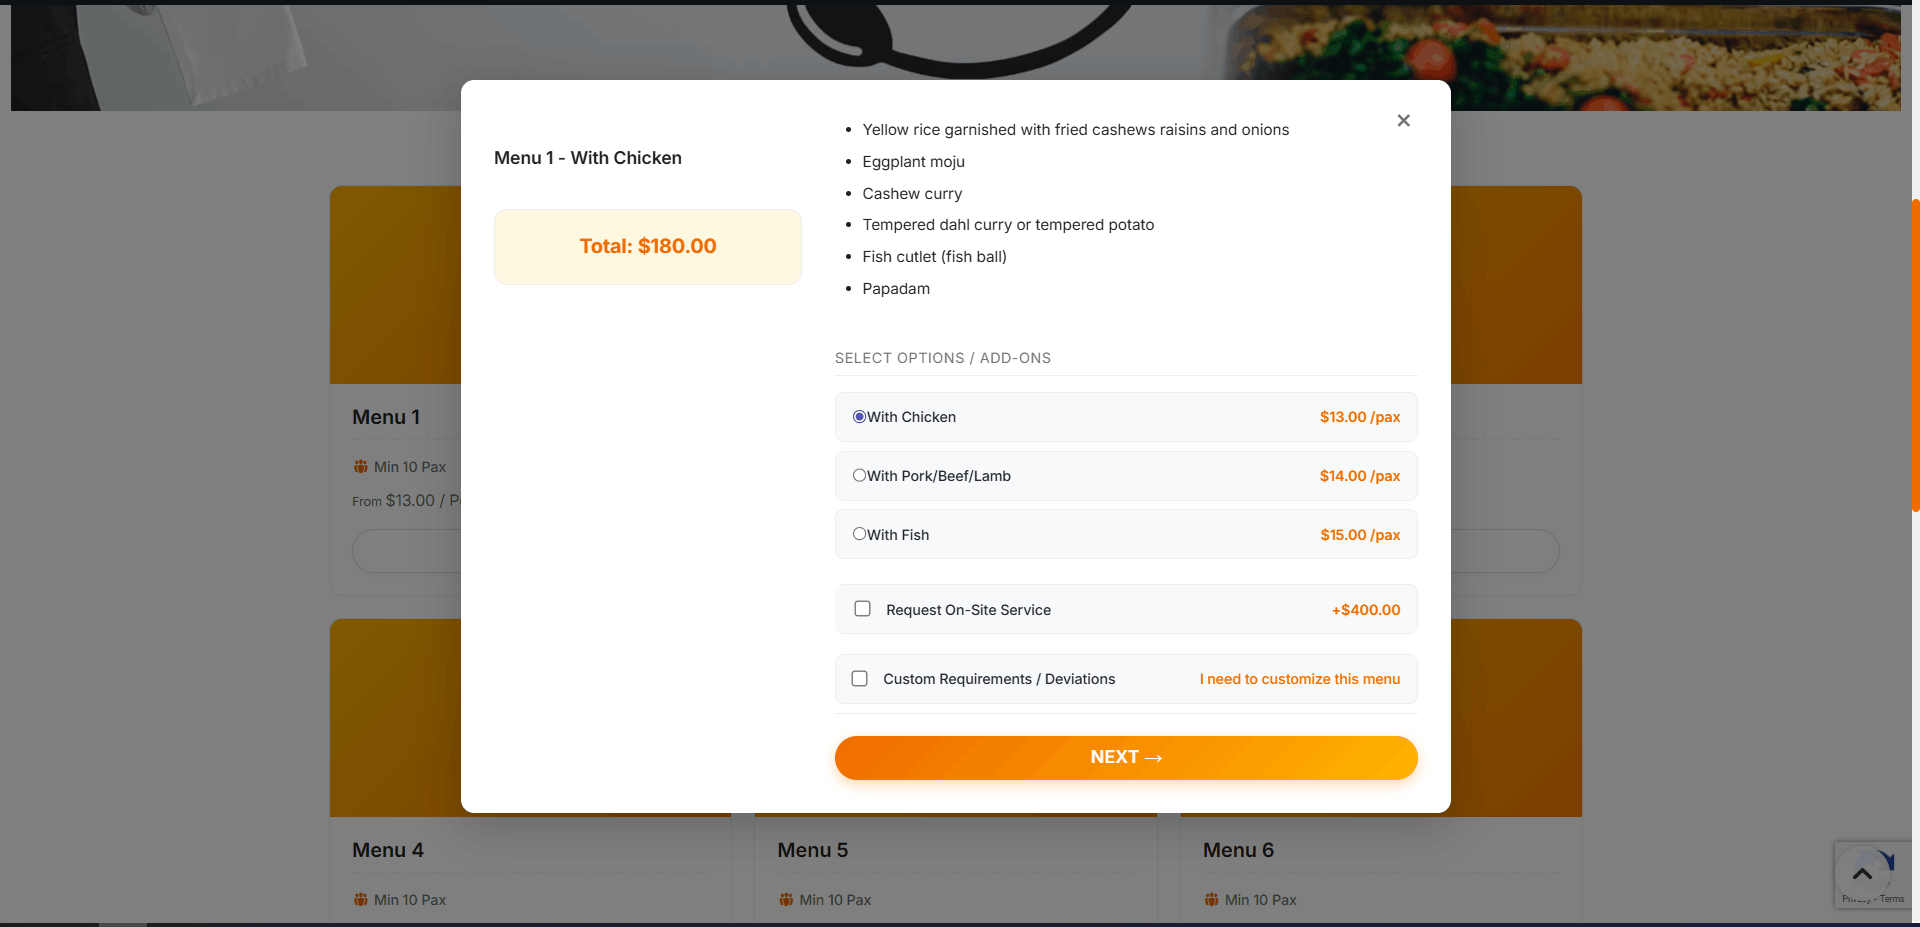Click the scroll-to-top arrow icon
This screenshot has height=927, width=1920.
[x=1861, y=874]
